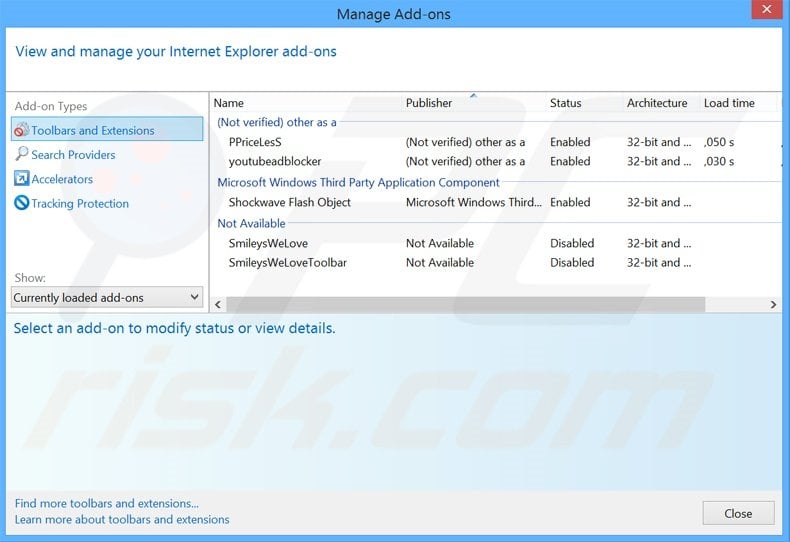Open the Tracking Protection category
This screenshot has width=790, height=542.
(80, 204)
